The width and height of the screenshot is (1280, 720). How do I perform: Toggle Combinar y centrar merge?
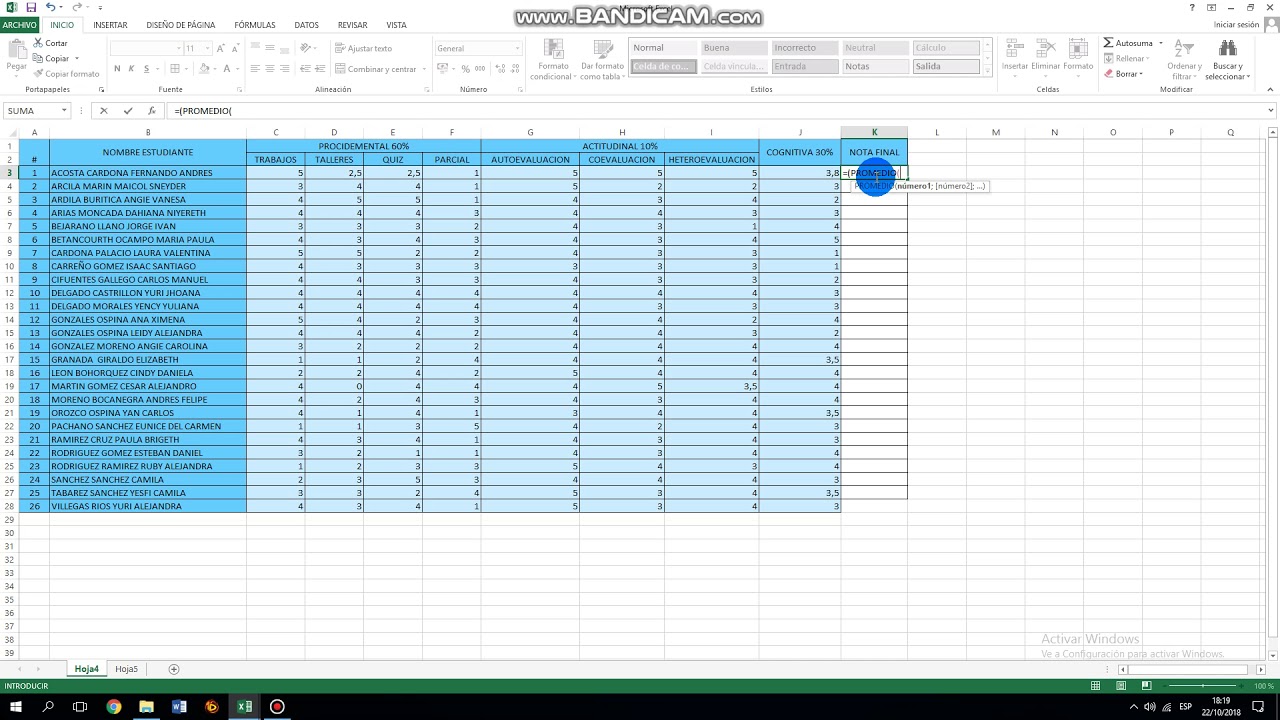375,69
